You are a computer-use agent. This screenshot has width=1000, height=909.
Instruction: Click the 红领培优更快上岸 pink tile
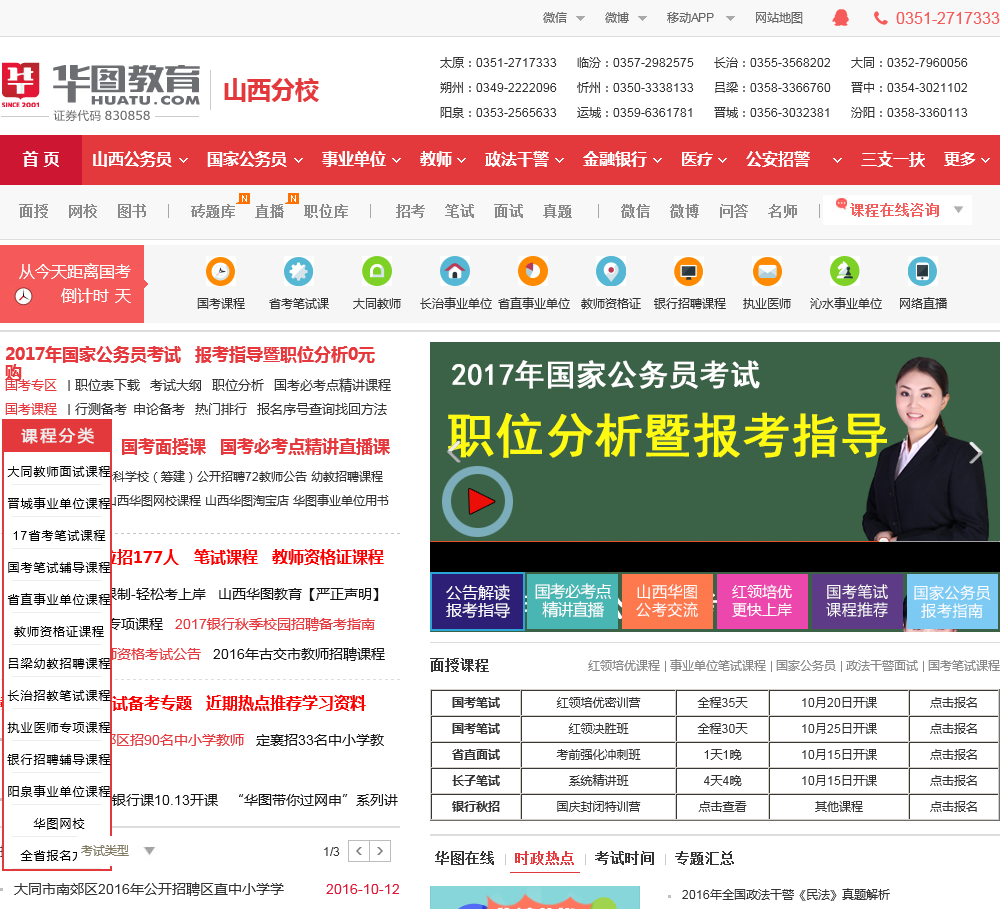pos(762,602)
